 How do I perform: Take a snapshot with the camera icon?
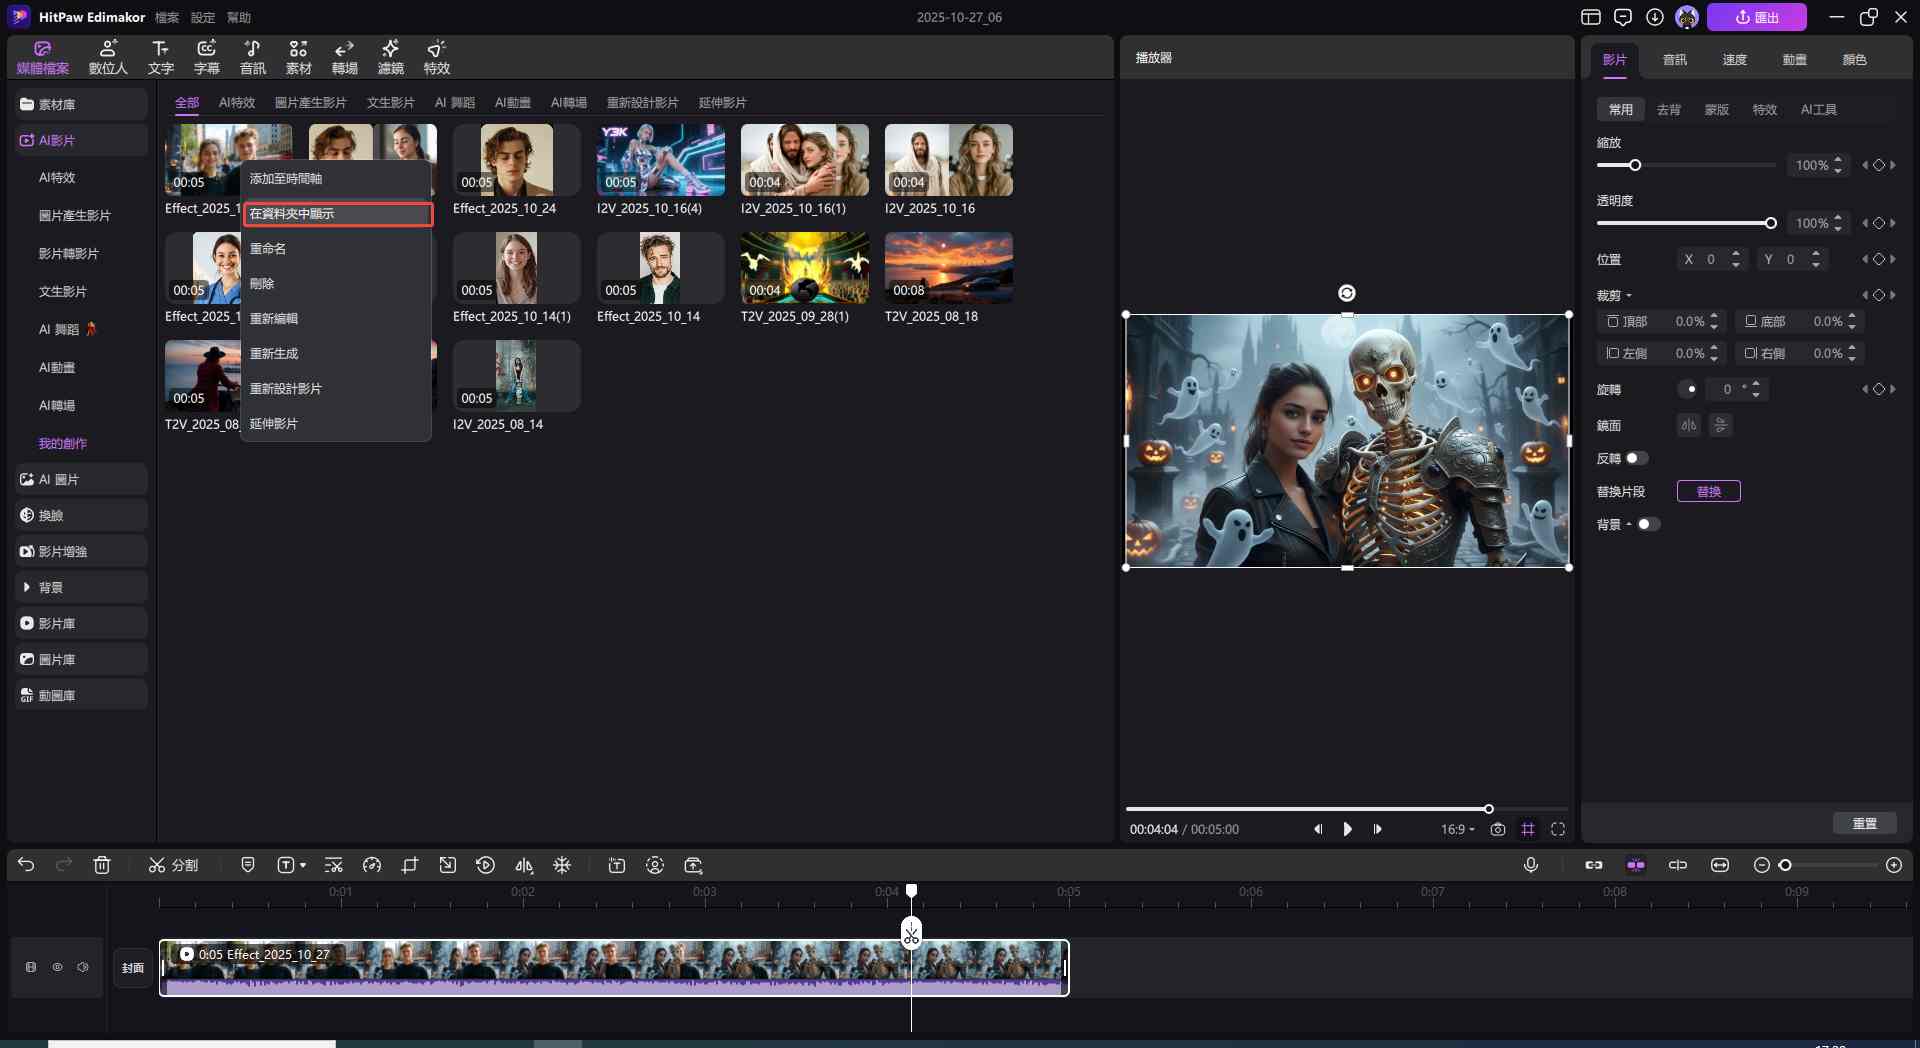point(1497,829)
